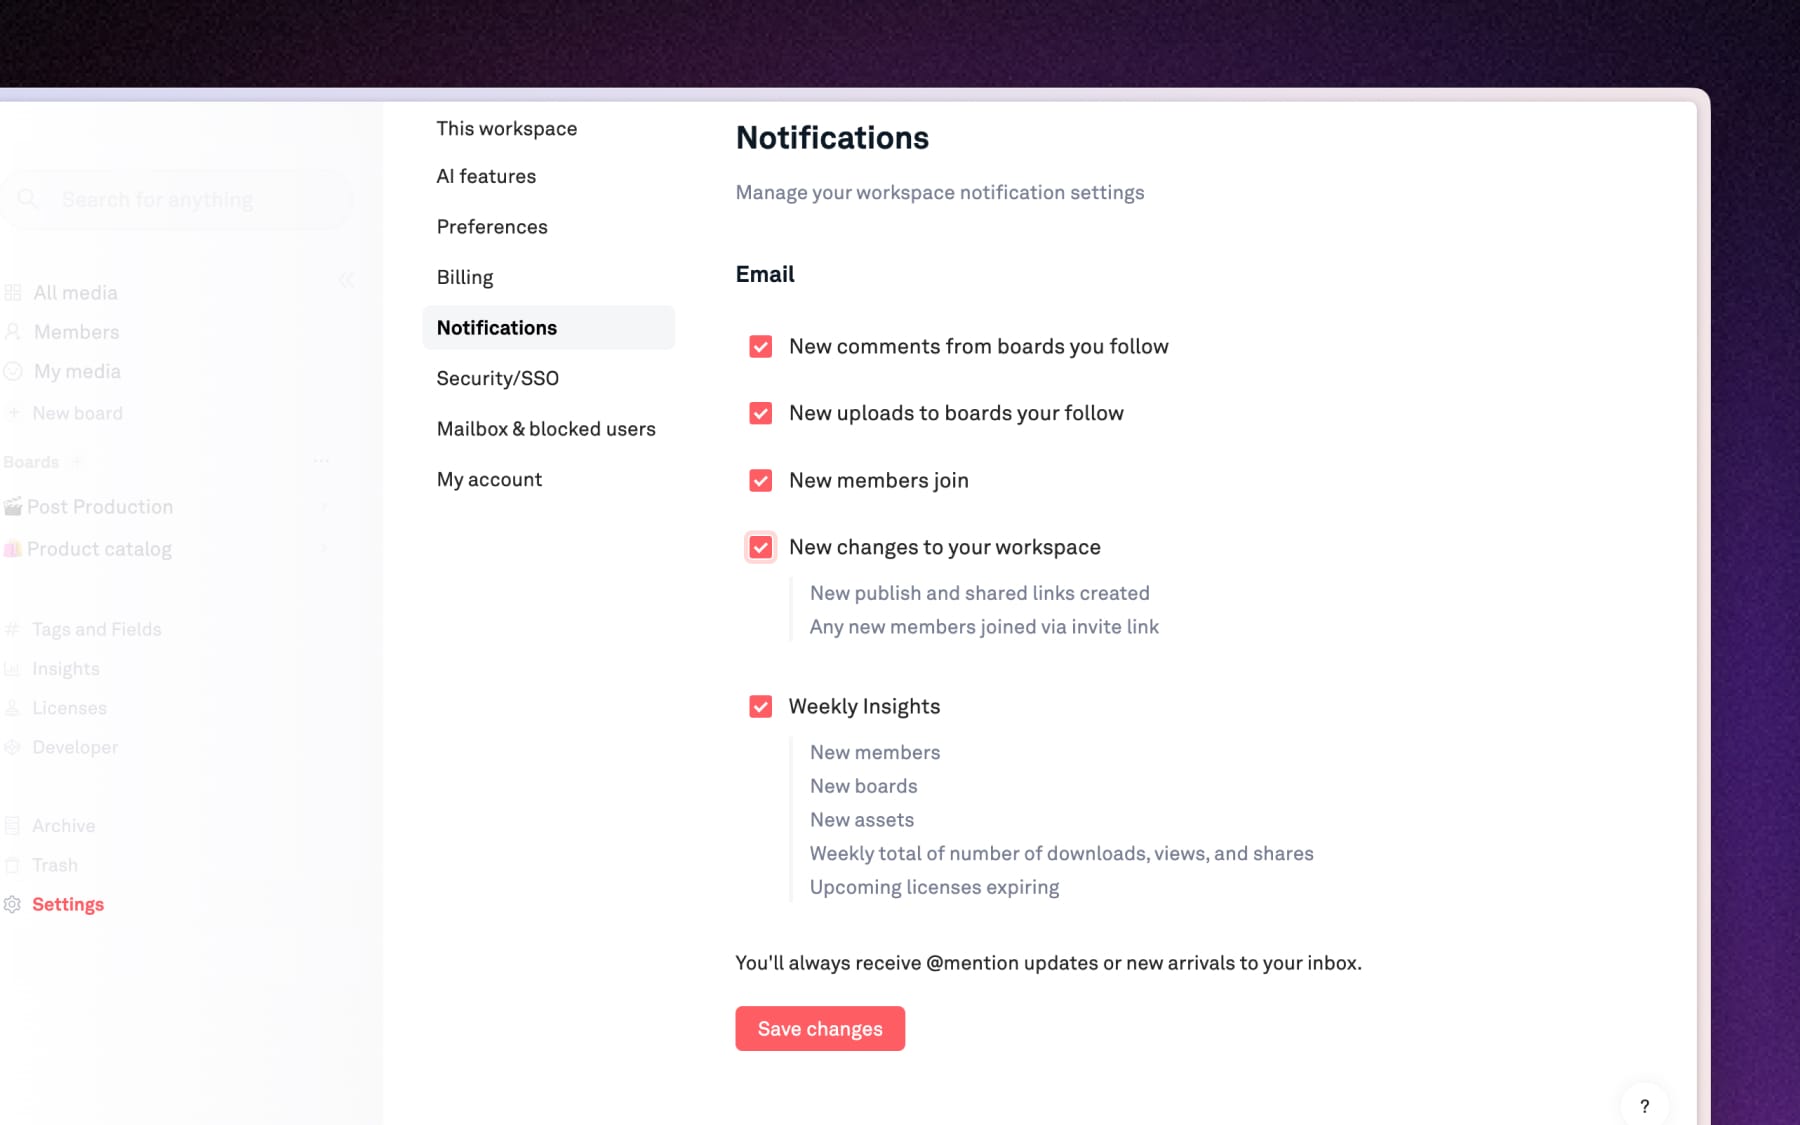Click the Insights chart icon

(x=13, y=669)
